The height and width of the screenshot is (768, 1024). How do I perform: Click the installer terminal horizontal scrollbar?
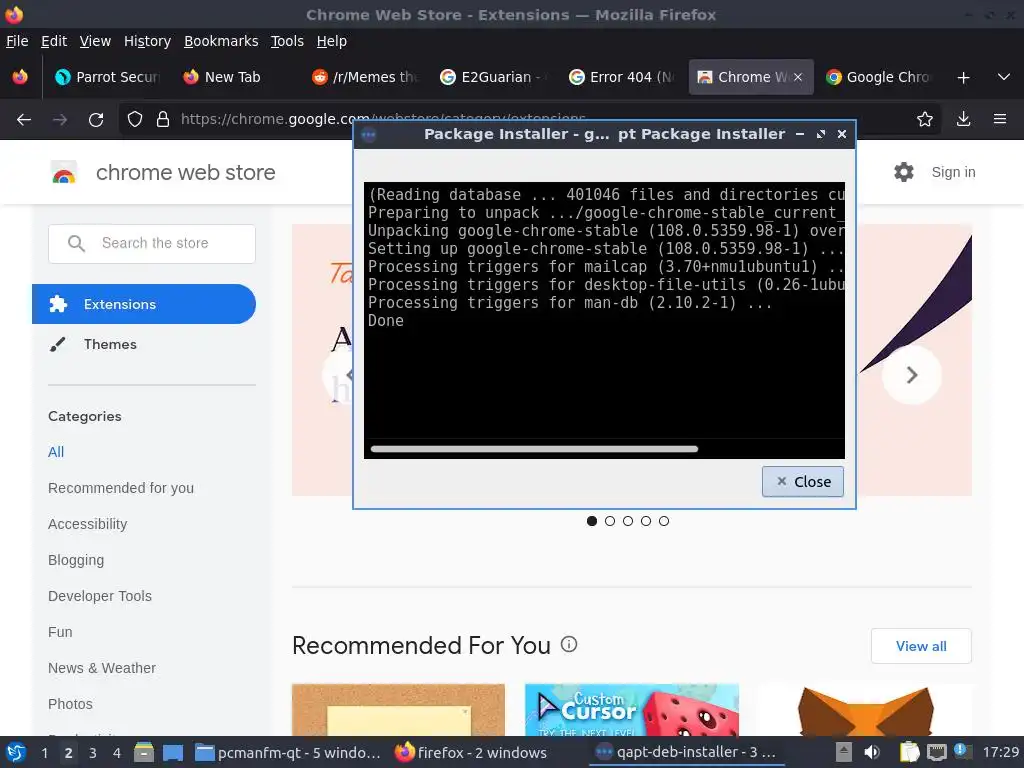click(534, 449)
